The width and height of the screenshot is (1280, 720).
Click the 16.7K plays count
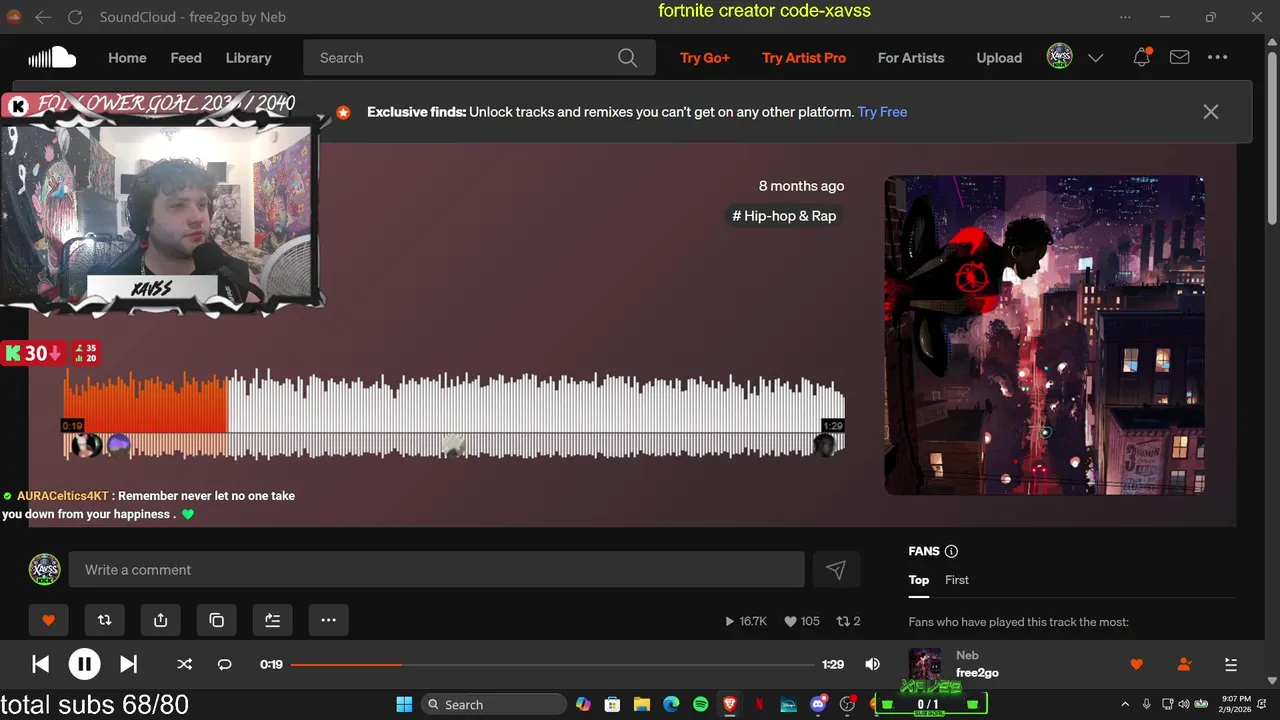point(746,621)
